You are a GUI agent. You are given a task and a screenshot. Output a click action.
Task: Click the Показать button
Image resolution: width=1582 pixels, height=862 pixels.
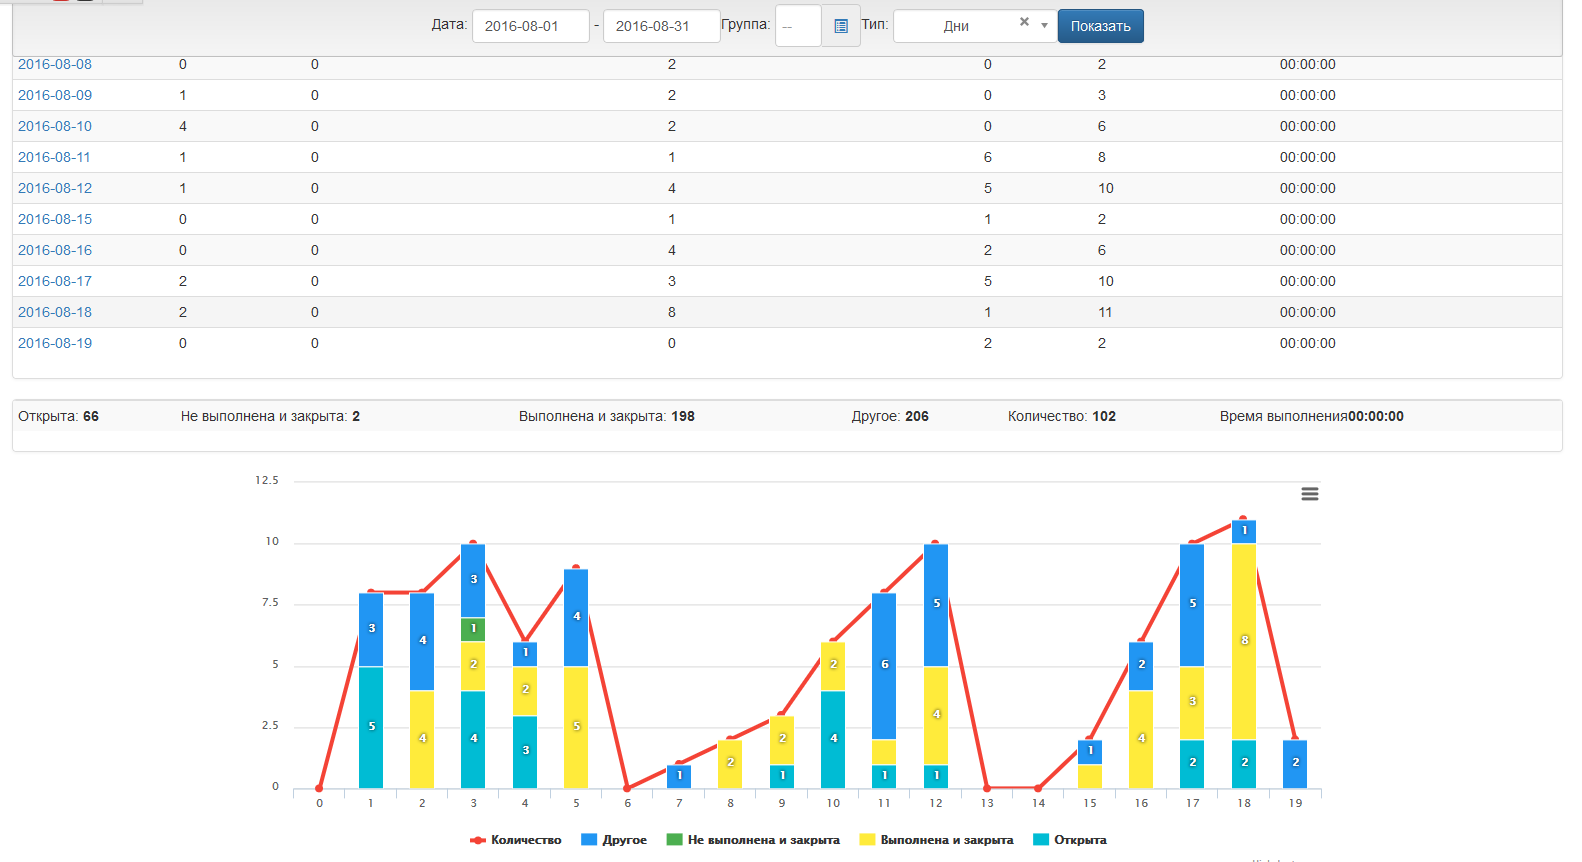tap(1100, 26)
